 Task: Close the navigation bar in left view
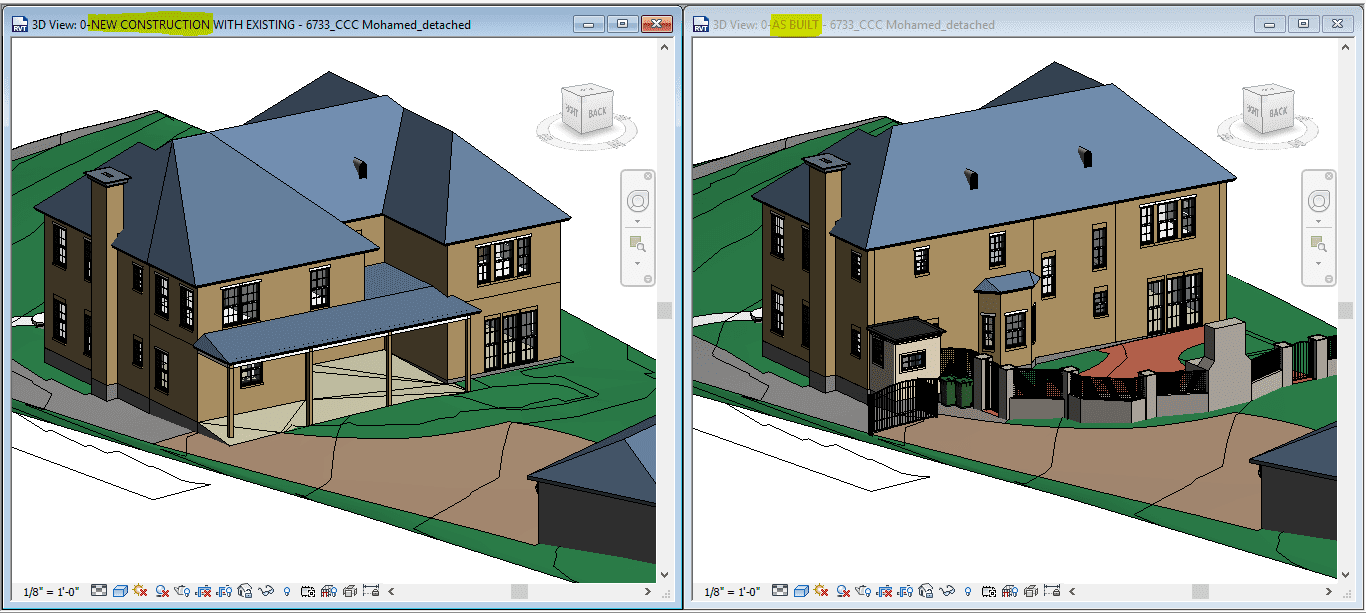pyautogui.click(x=647, y=176)
